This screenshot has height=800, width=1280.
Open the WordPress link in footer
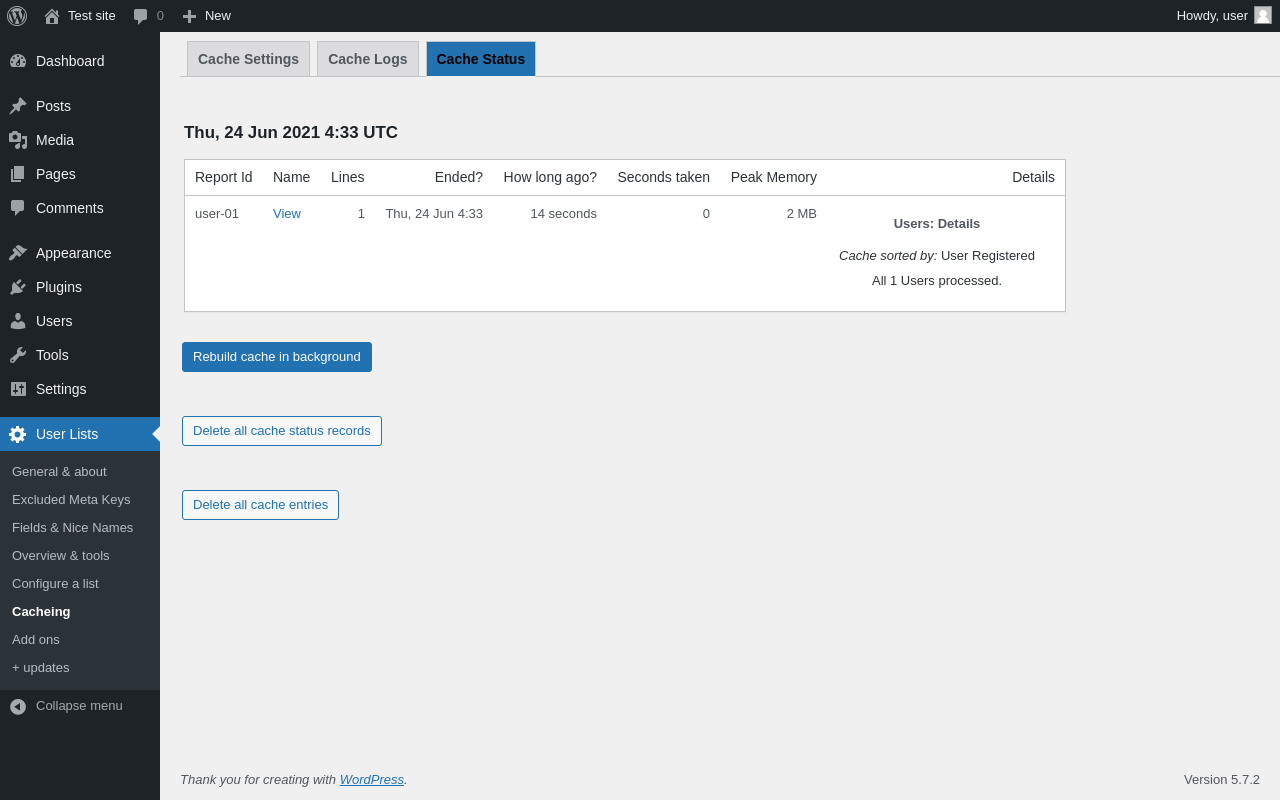coord(372,779)
